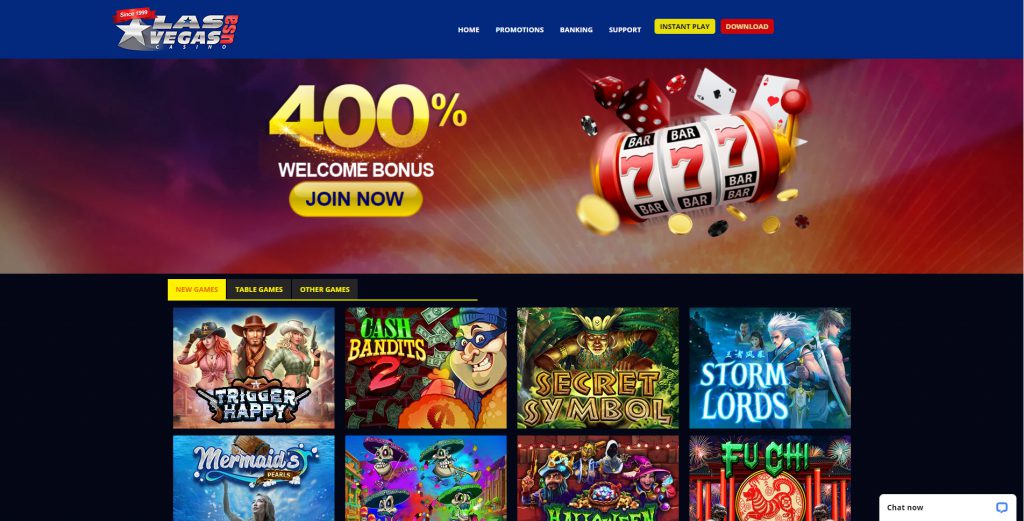Click the Las Vegas USA Casino logo

(176, 29)
